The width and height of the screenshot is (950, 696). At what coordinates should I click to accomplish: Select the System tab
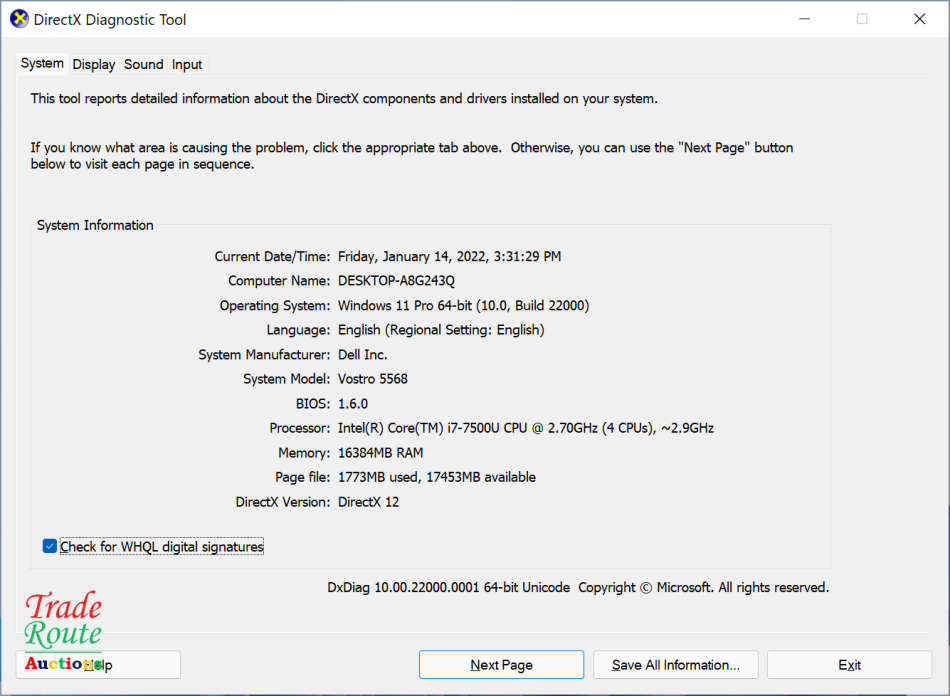pyautogui.click(x=42, y=63)
